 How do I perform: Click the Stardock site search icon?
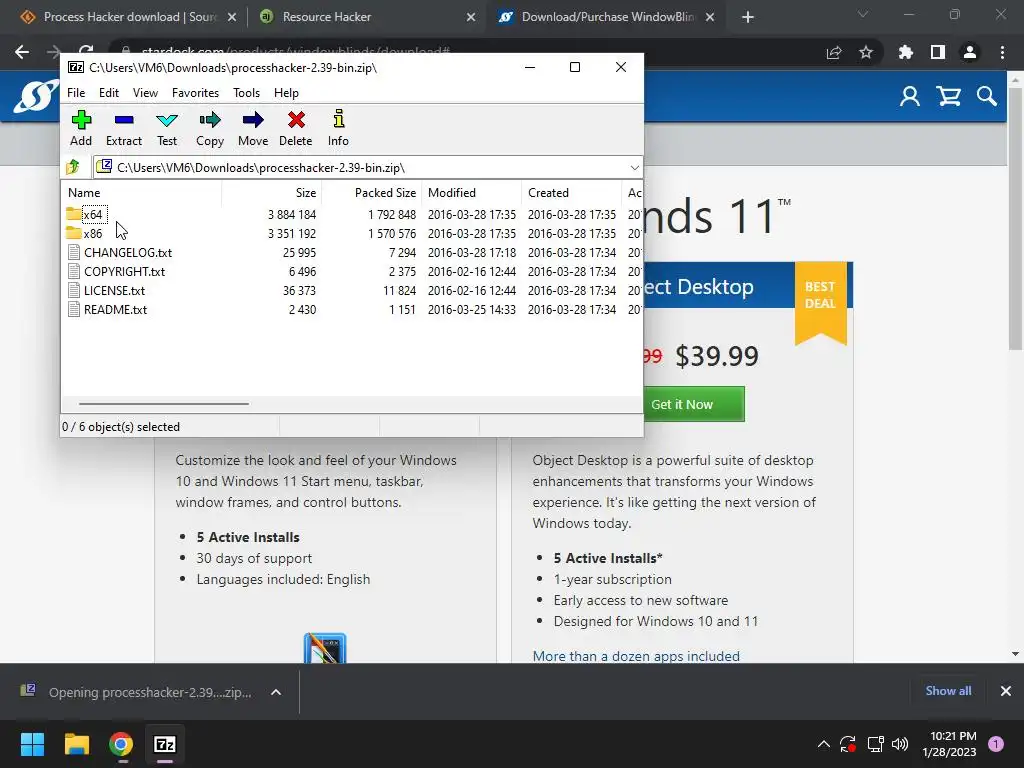pyautogui.click(x=987, y=97)
